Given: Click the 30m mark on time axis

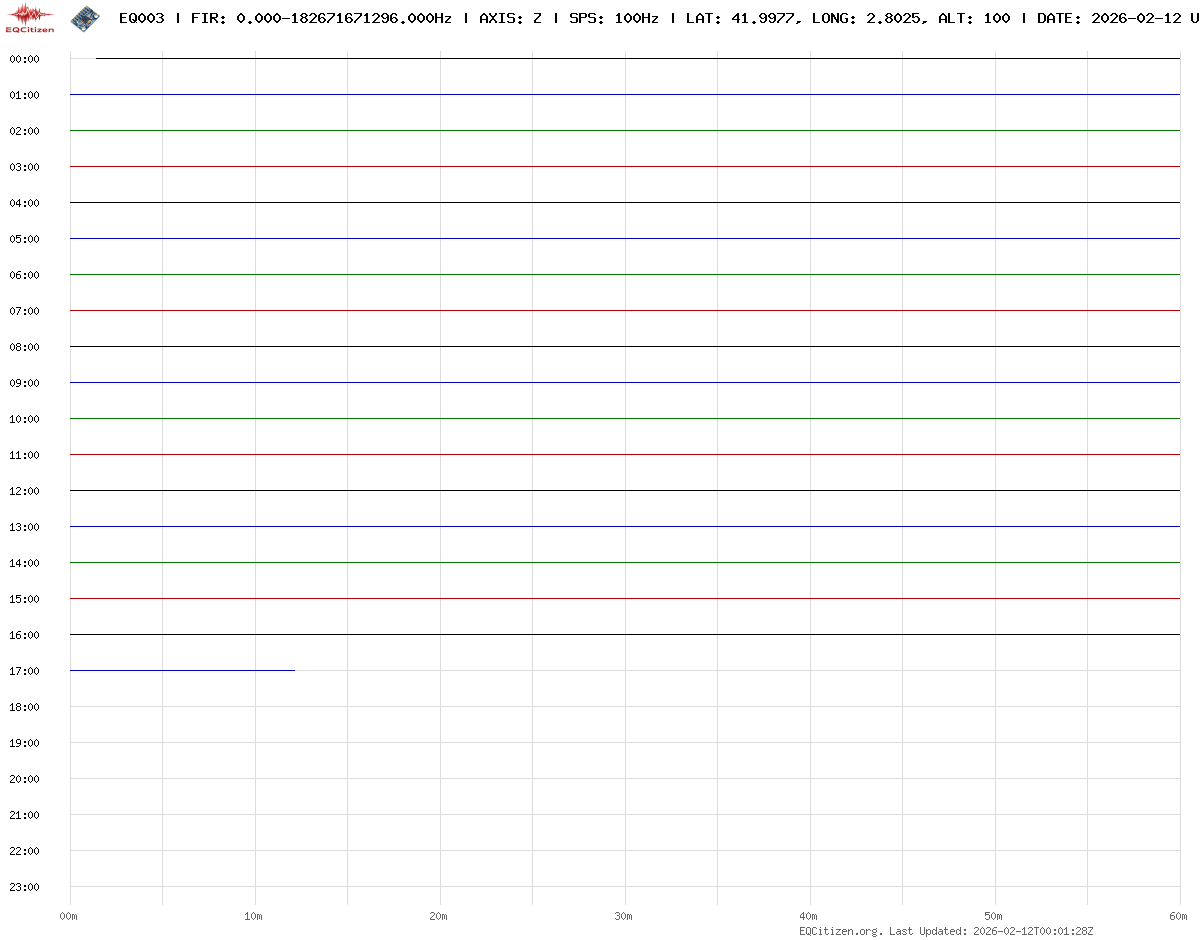Looking at the screenshot, I should [x=624, y=916].
